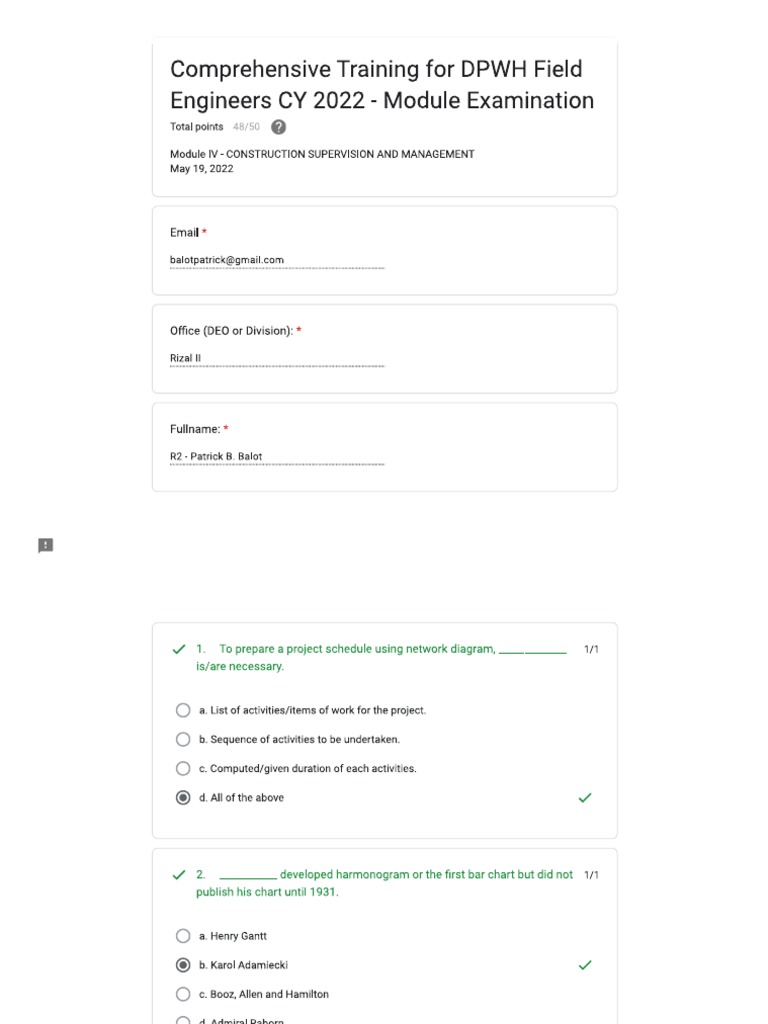Click the help icon beside Total points
Viewport: 768px width, 1024px height.
click(278, 127)
